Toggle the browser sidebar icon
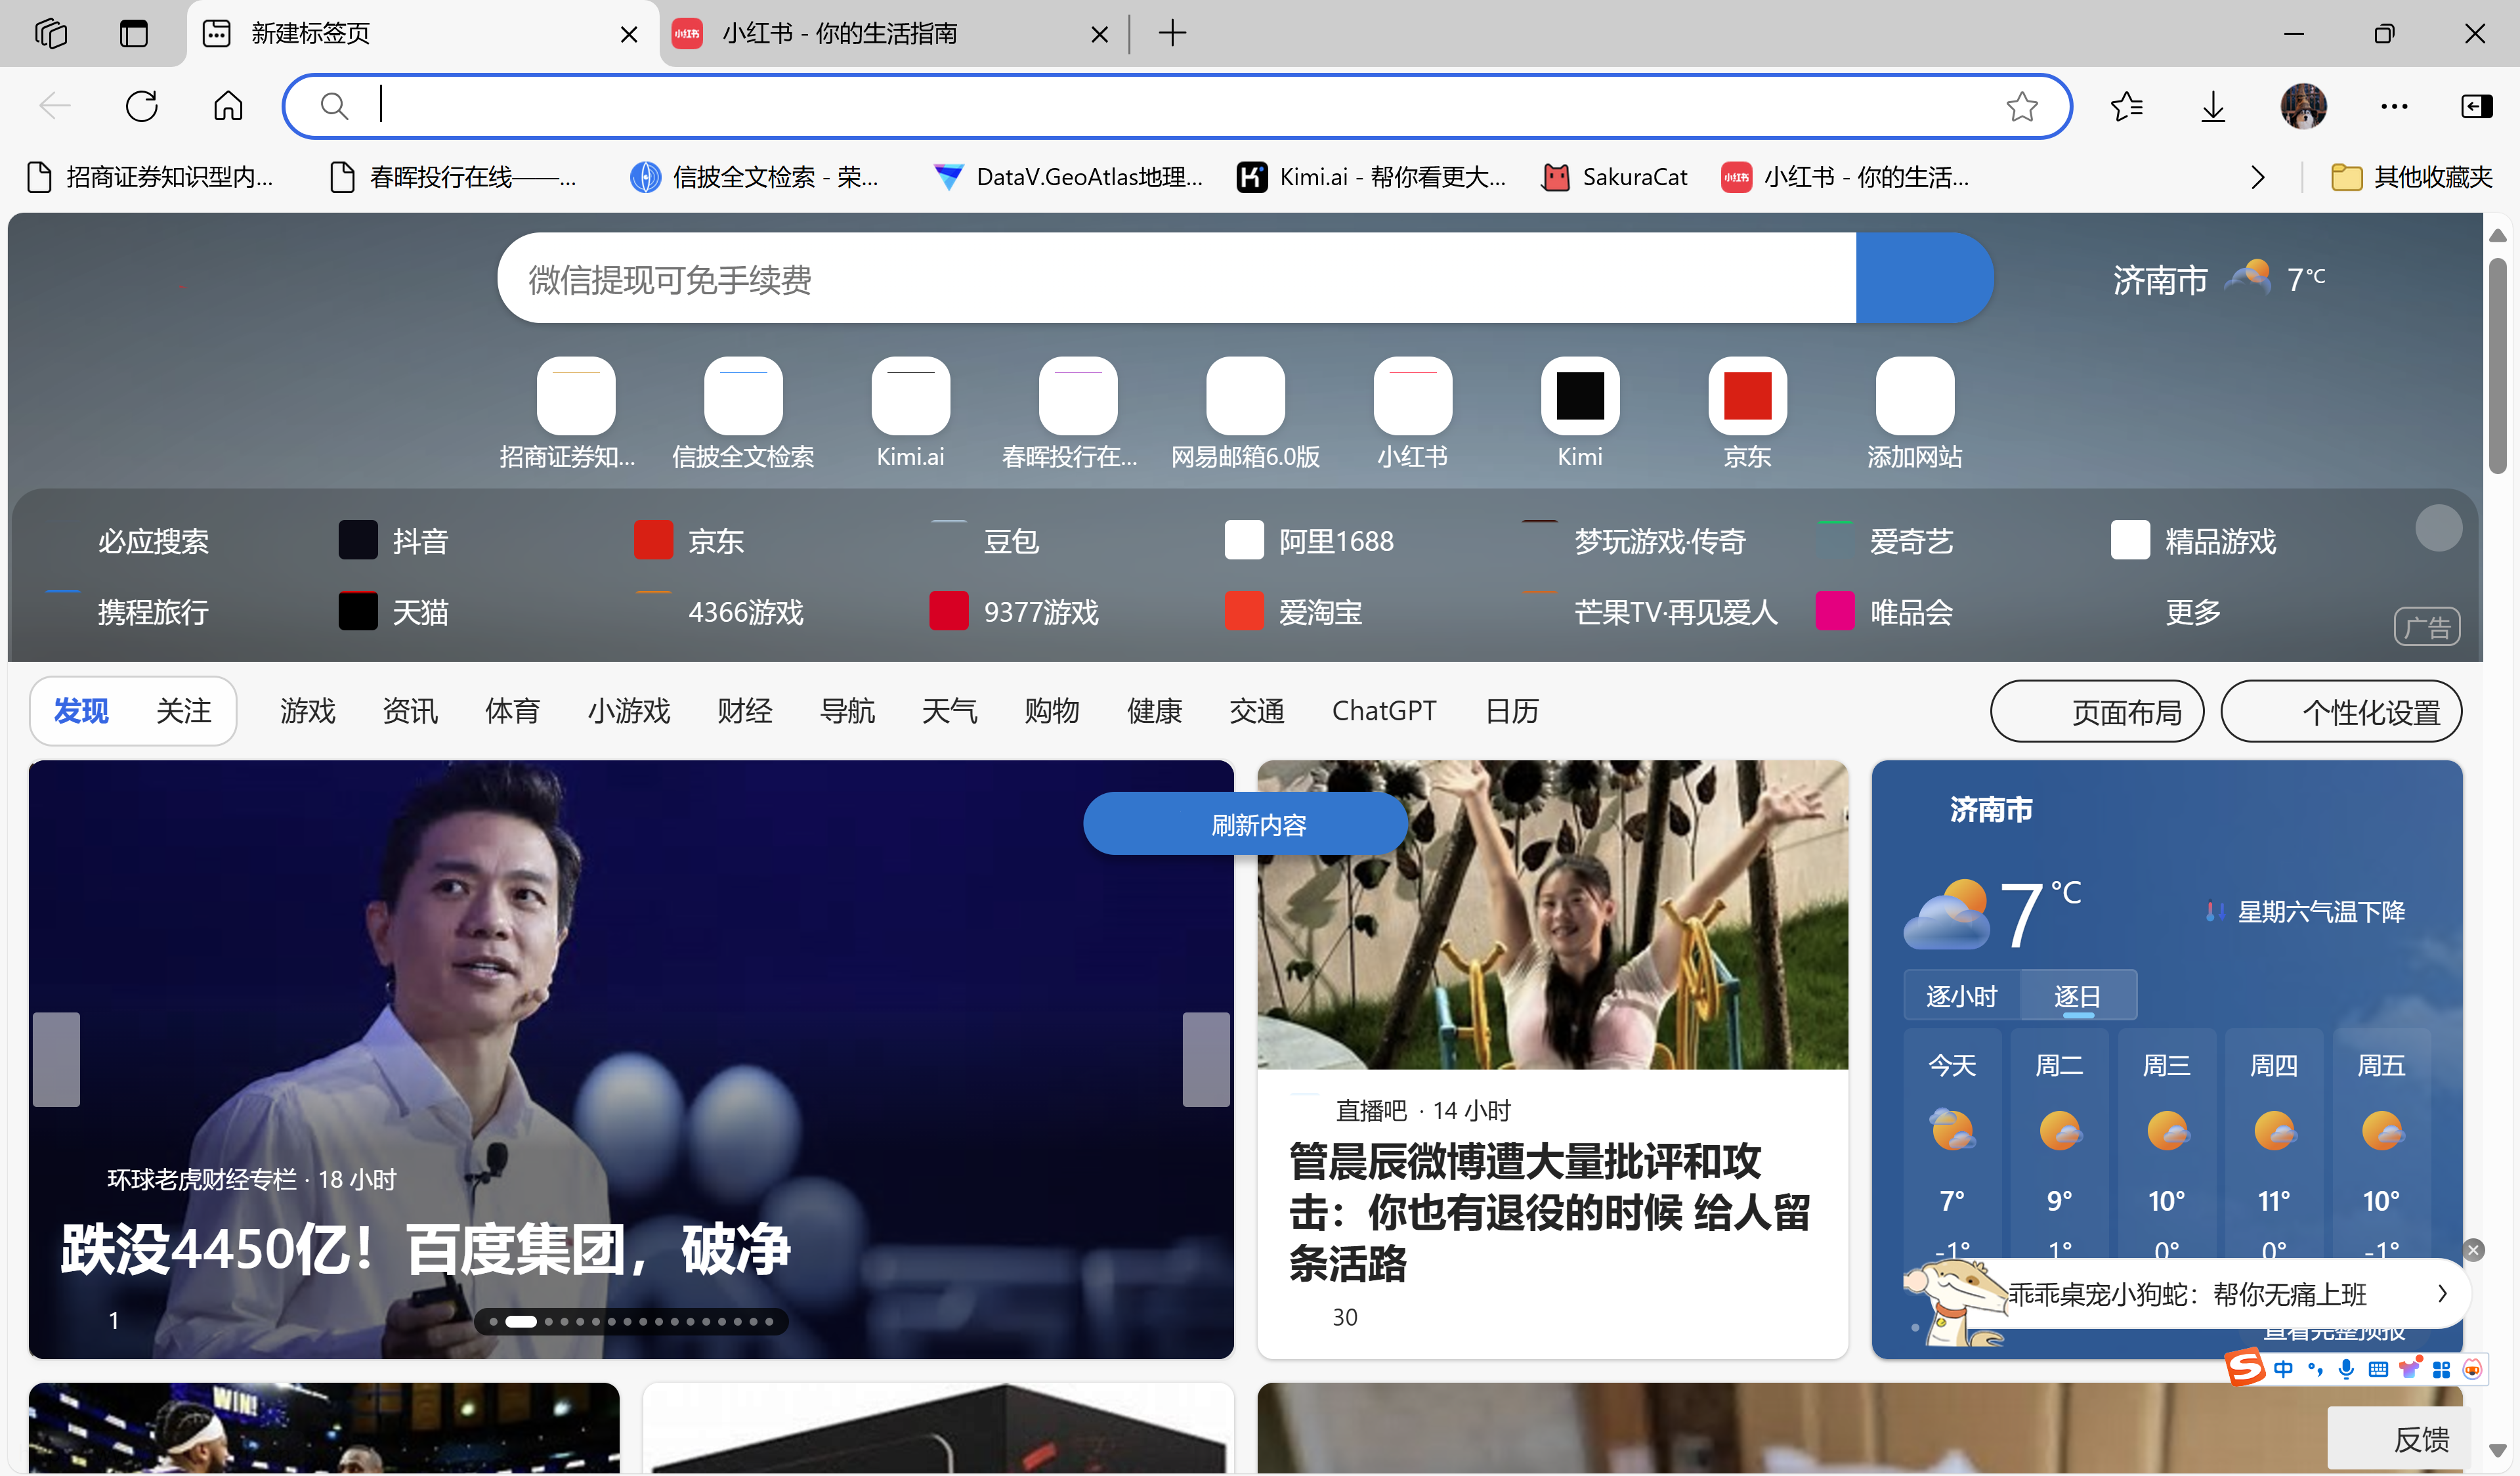This screenshot has height=1476, width=2520. [2476, 106]
